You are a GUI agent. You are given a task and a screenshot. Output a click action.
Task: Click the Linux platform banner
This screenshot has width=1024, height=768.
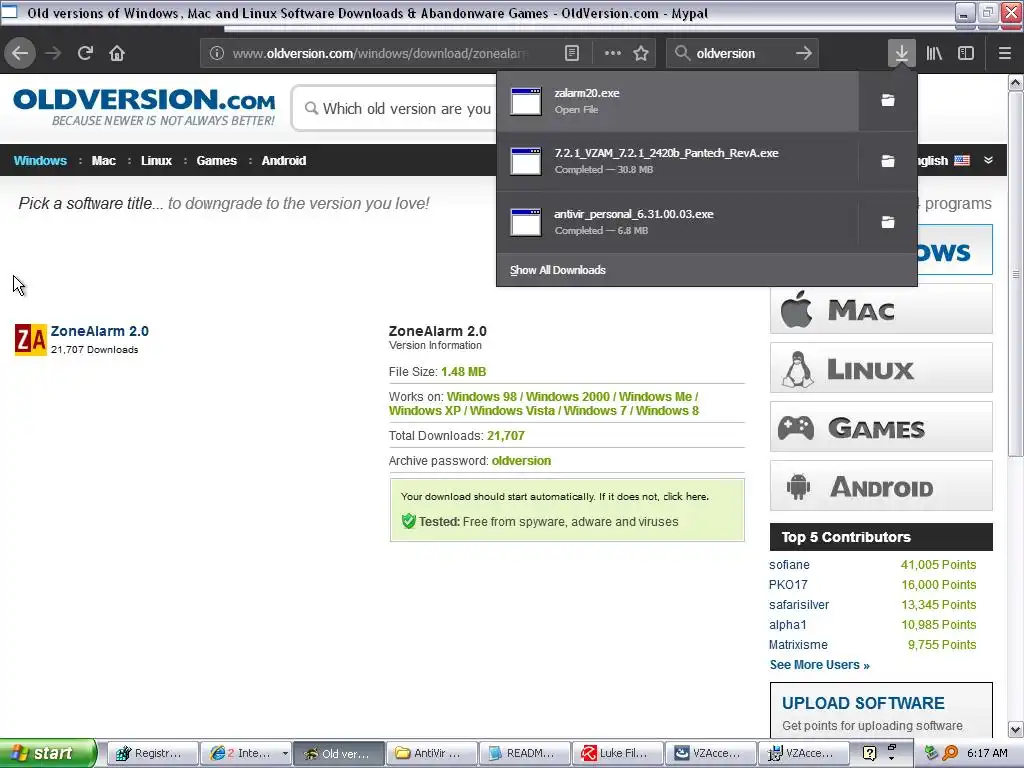pos(881,368)
